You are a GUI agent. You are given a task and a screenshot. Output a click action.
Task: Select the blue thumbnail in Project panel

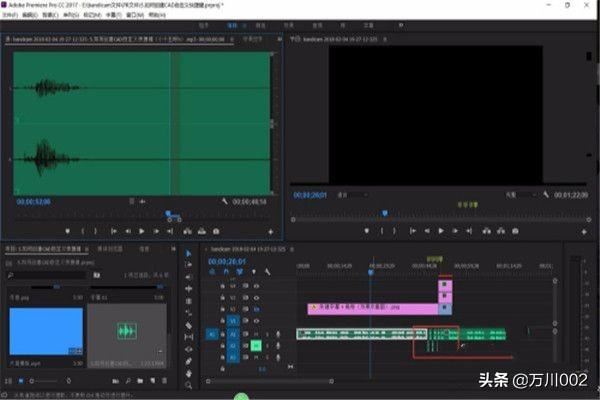(46, 331)
